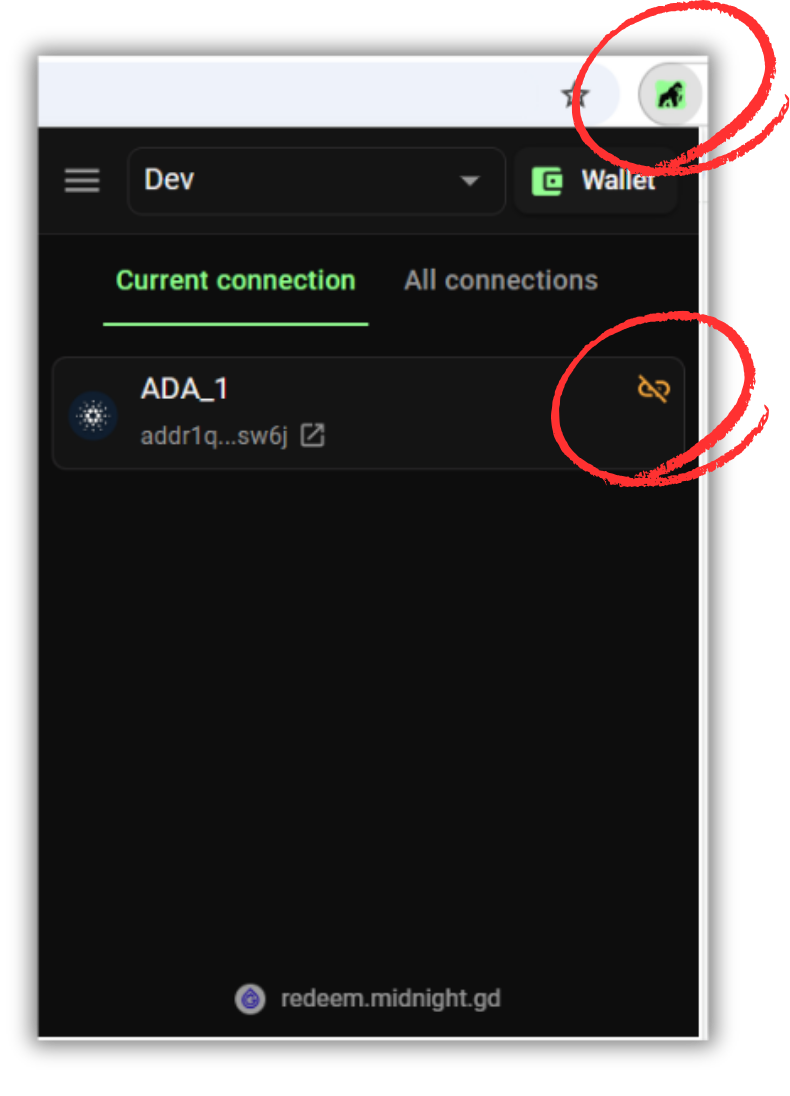Screen dimensions: 790x1096
Task: Click the dropdown arrow next to Dev
Action: click(x=470, y=181)
